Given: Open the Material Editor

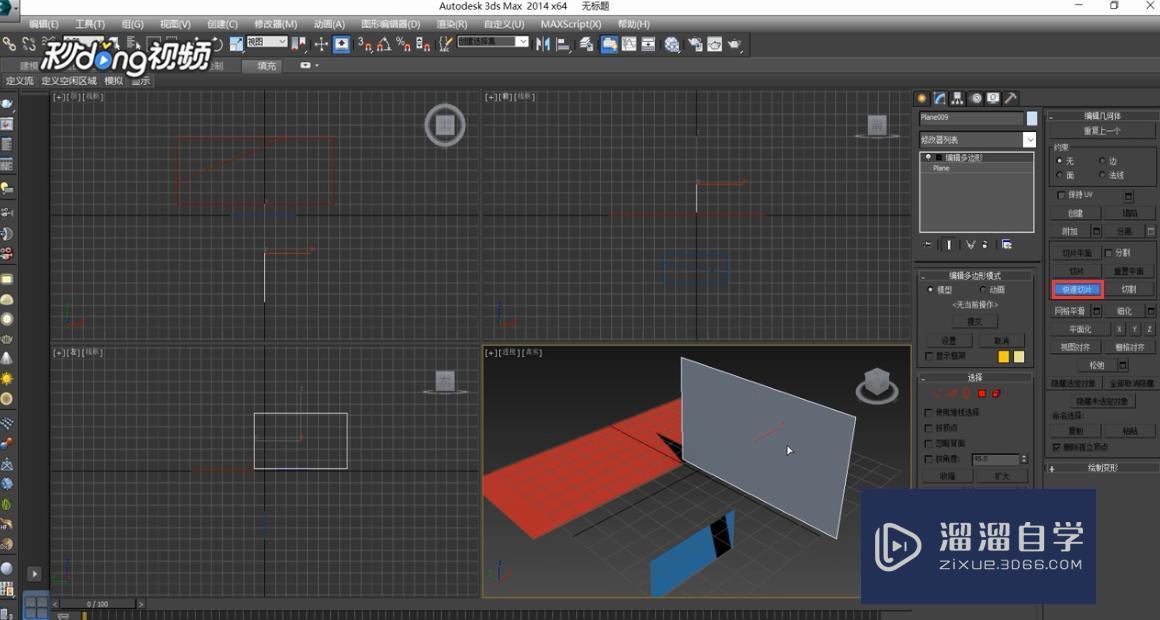Looking at the screenshot, I should (670, 44).
